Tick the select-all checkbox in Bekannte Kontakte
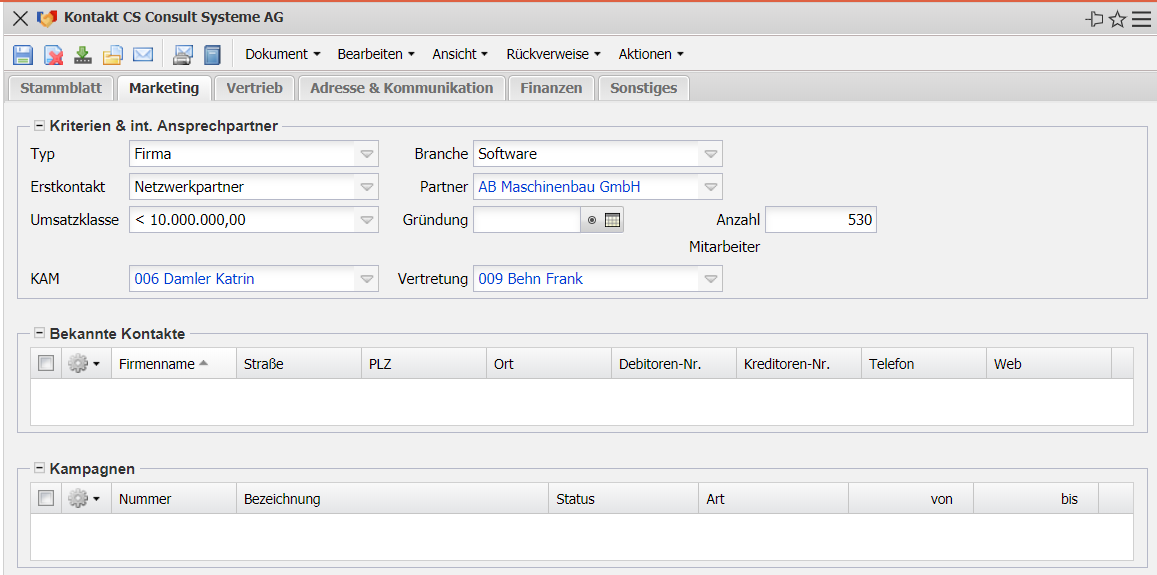 (x=46, y=364)
